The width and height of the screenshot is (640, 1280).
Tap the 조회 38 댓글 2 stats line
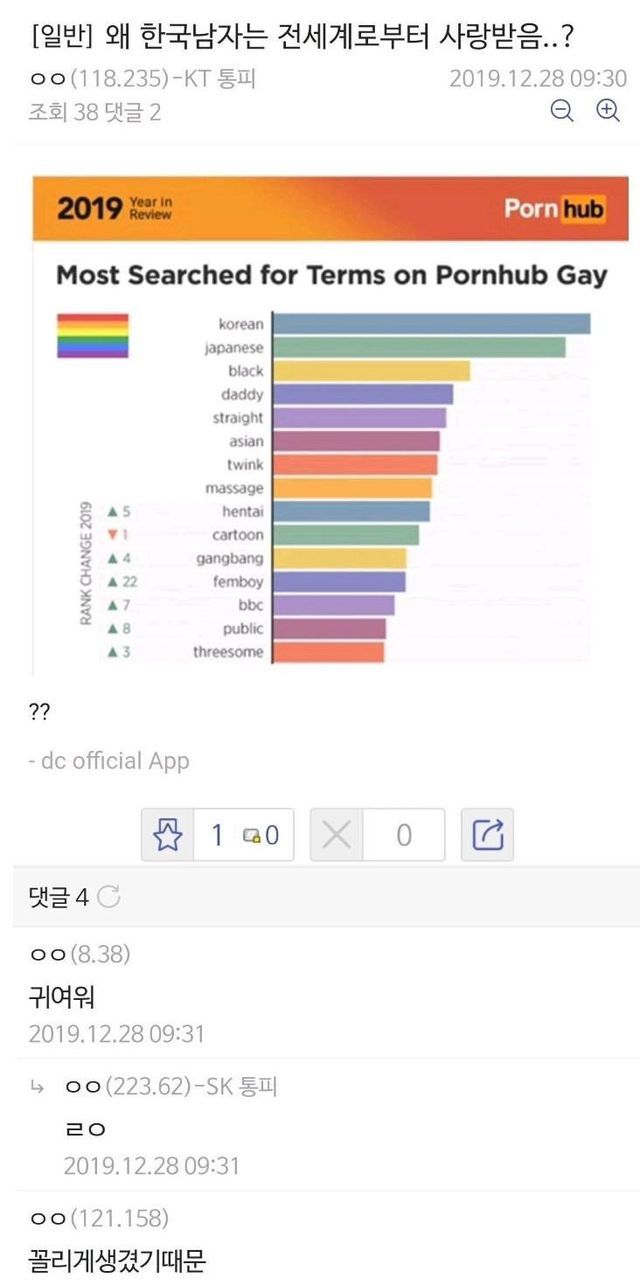tap(95, 112)
